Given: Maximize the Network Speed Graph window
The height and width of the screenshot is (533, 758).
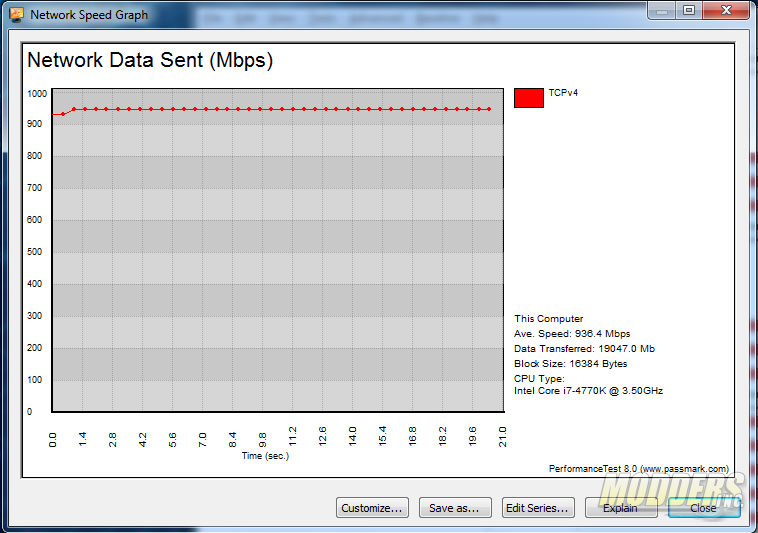Looking at the screenshot, I should click(x=689, y=10).
